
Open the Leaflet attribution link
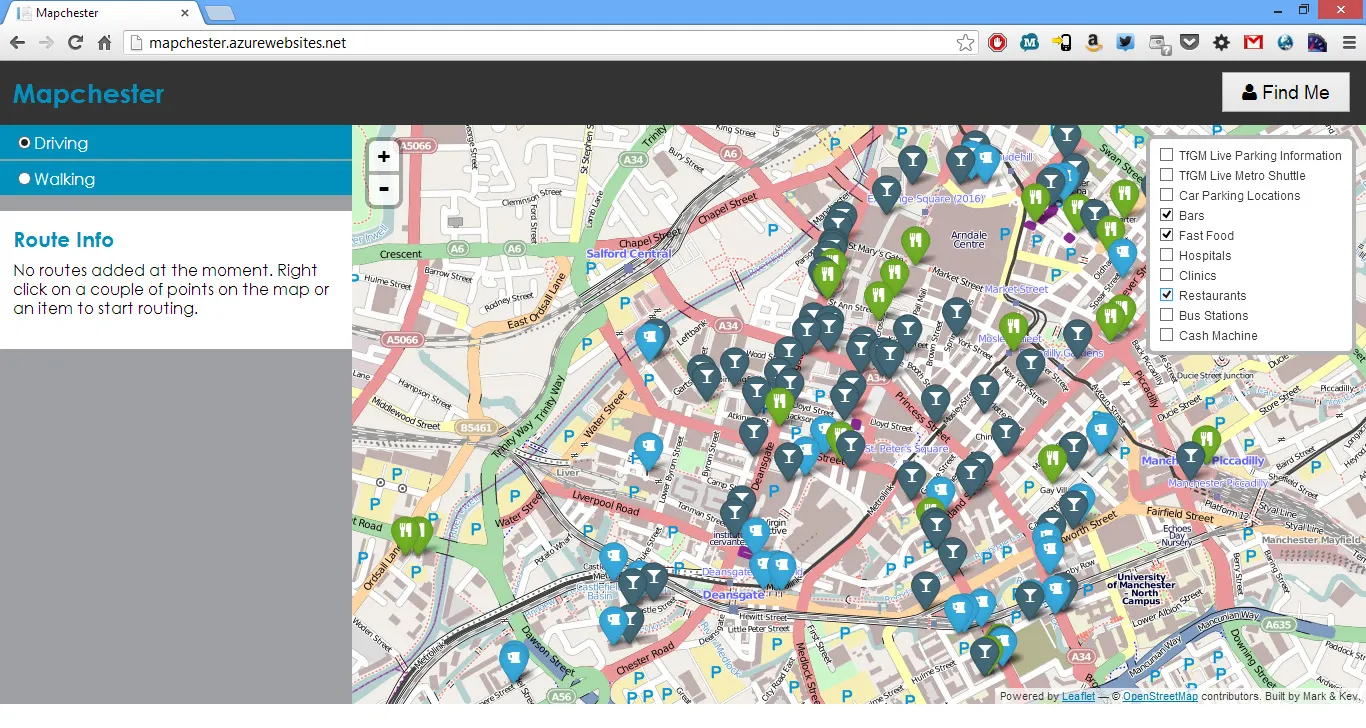tap(1078, 697)
